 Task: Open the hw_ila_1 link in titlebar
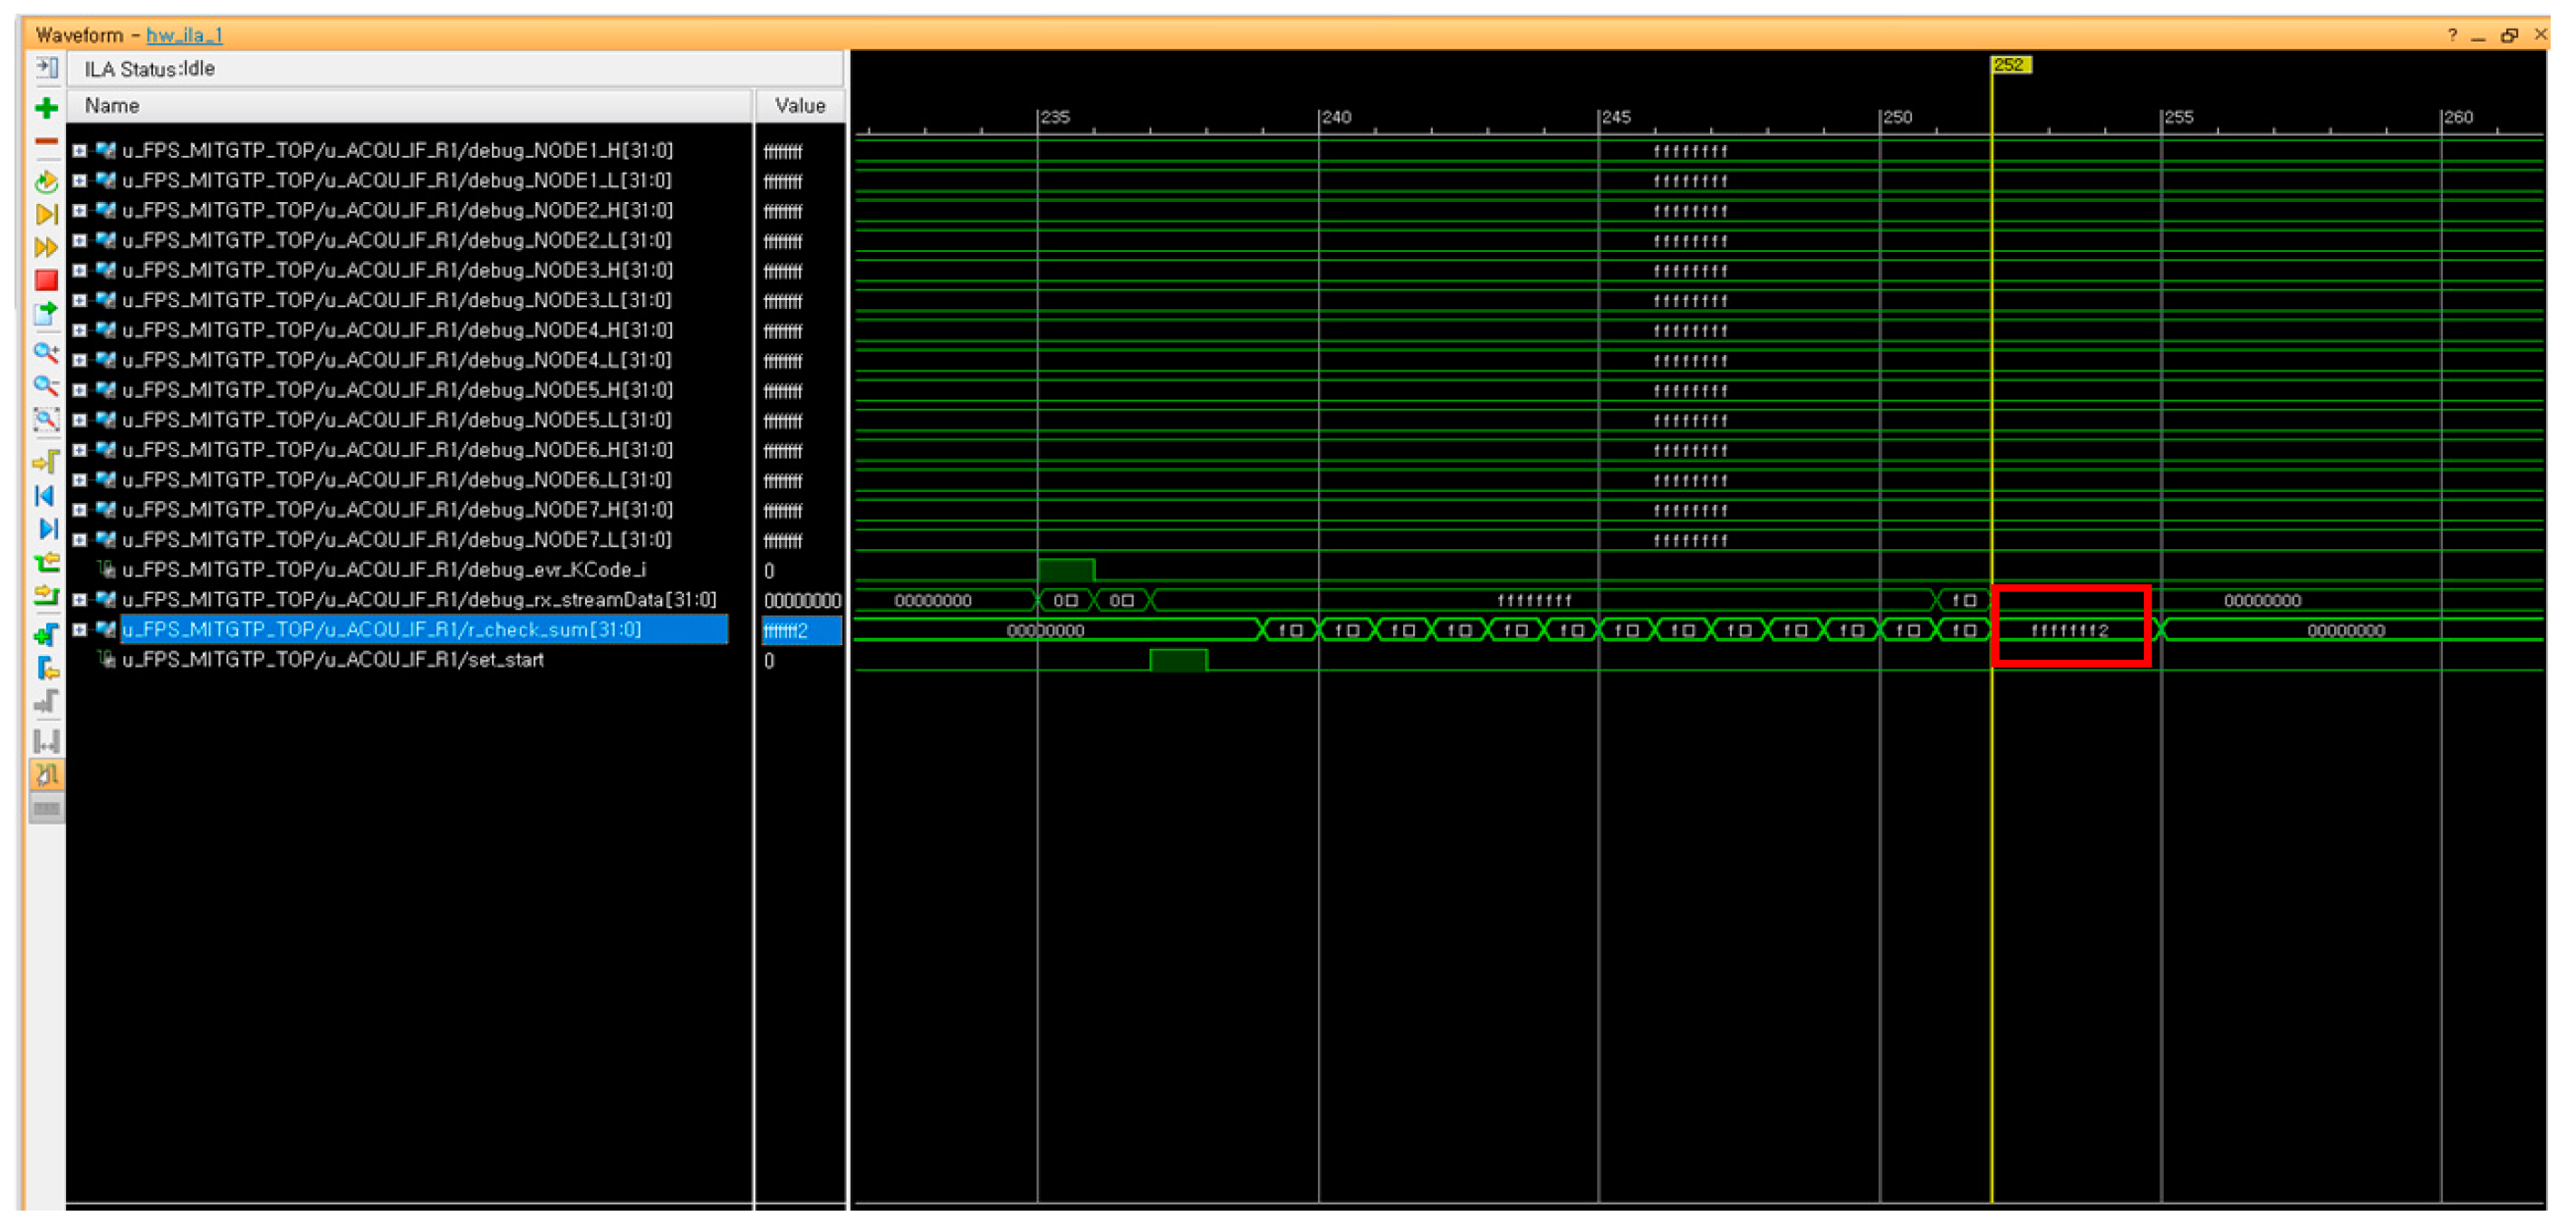[x=184, y=35]
